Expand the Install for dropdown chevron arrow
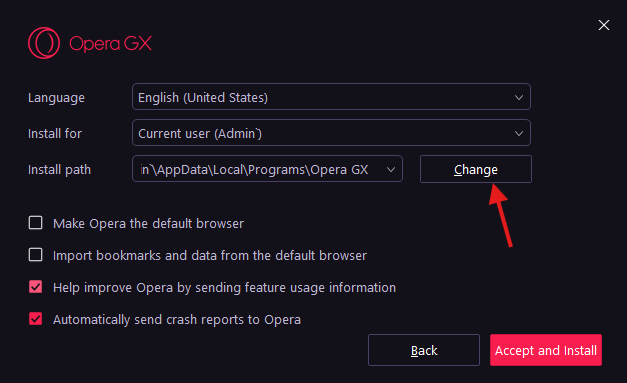Image resolution: width=627 pixels, height=383 pixels. (519, 133)
